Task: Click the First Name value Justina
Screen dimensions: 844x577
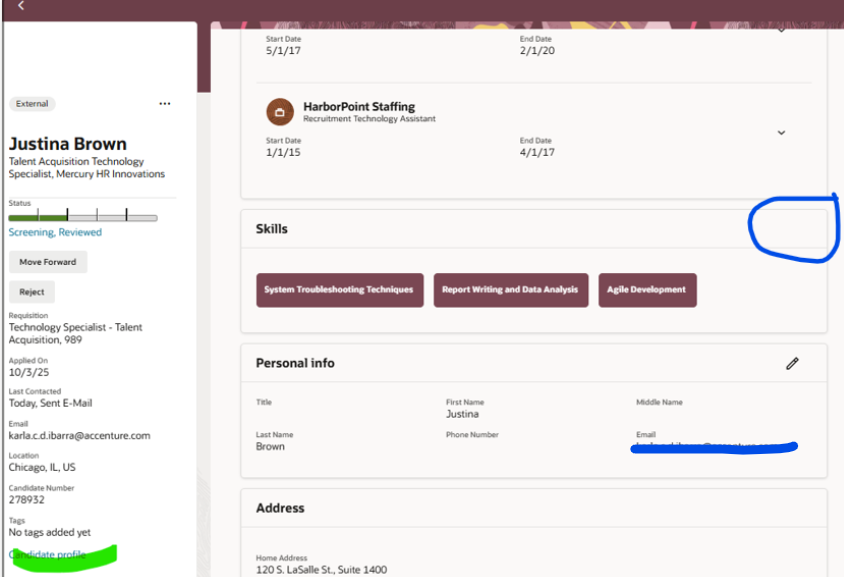Action: [x=462, y=414]
